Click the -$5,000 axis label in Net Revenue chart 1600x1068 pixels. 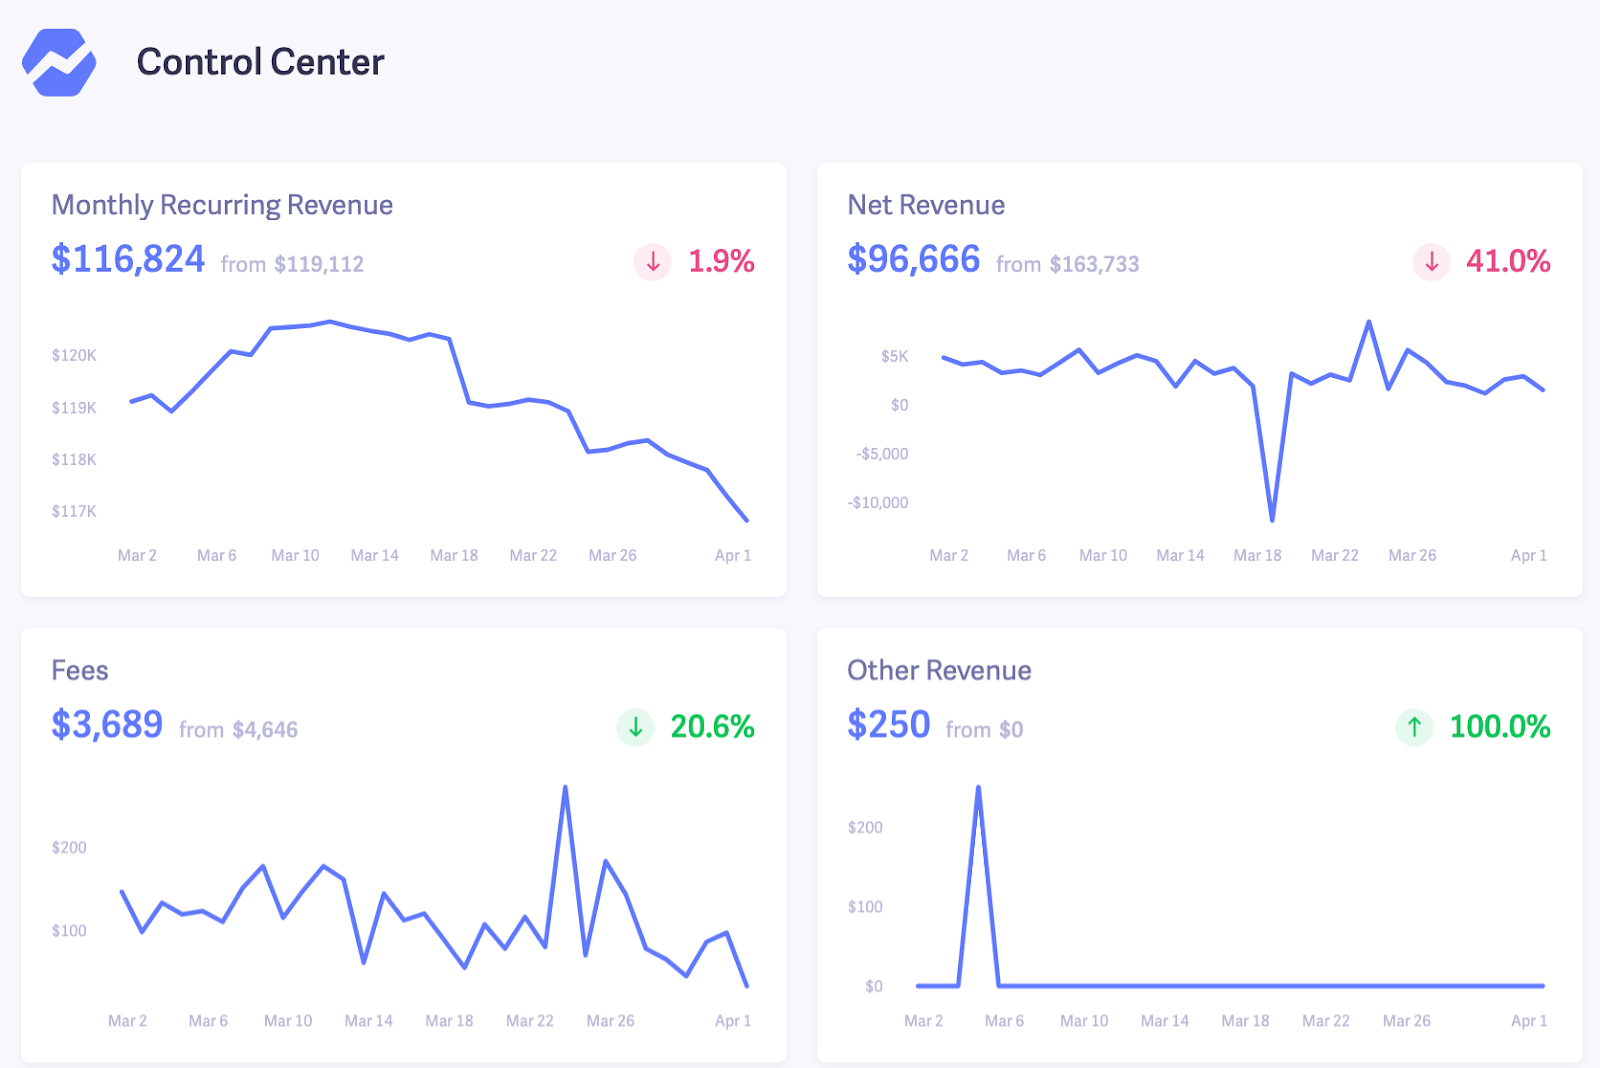[882, 454]
